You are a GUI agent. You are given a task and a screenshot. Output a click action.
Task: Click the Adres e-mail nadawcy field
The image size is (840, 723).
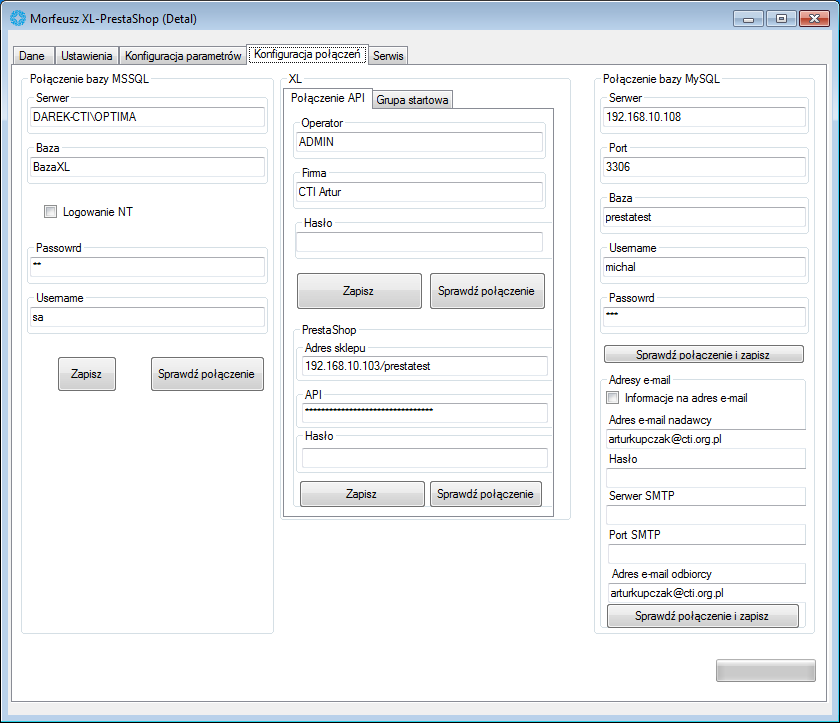coord(706,439)
